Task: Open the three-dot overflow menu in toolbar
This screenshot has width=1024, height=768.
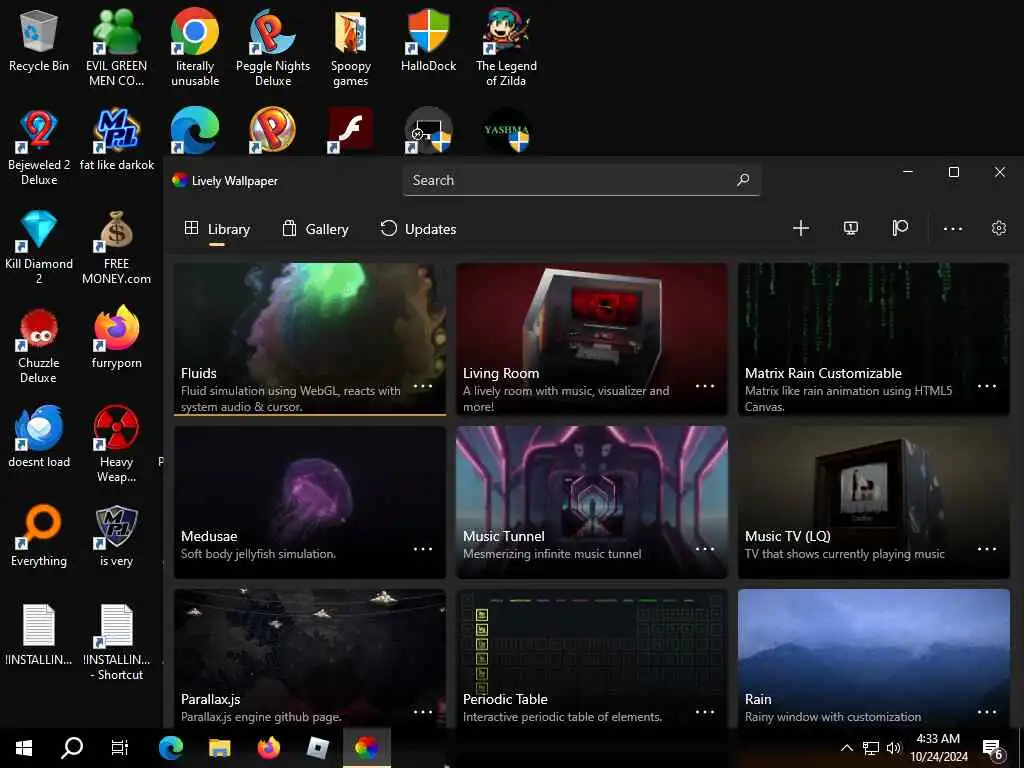Action: tap(953, 229)
